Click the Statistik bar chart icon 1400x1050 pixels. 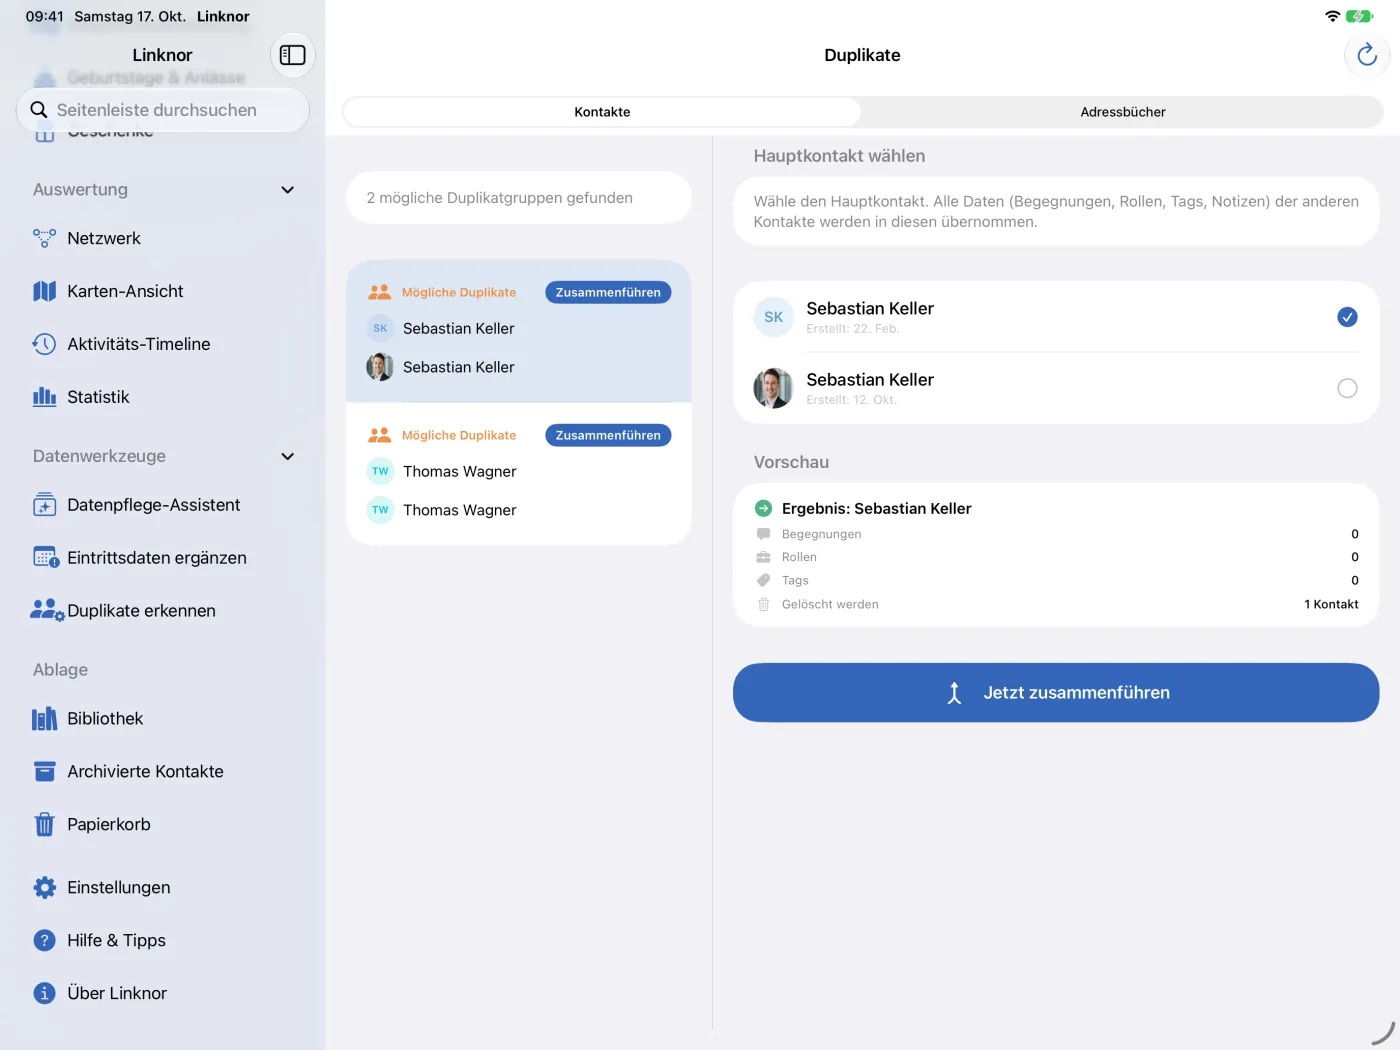coord(44,397)
